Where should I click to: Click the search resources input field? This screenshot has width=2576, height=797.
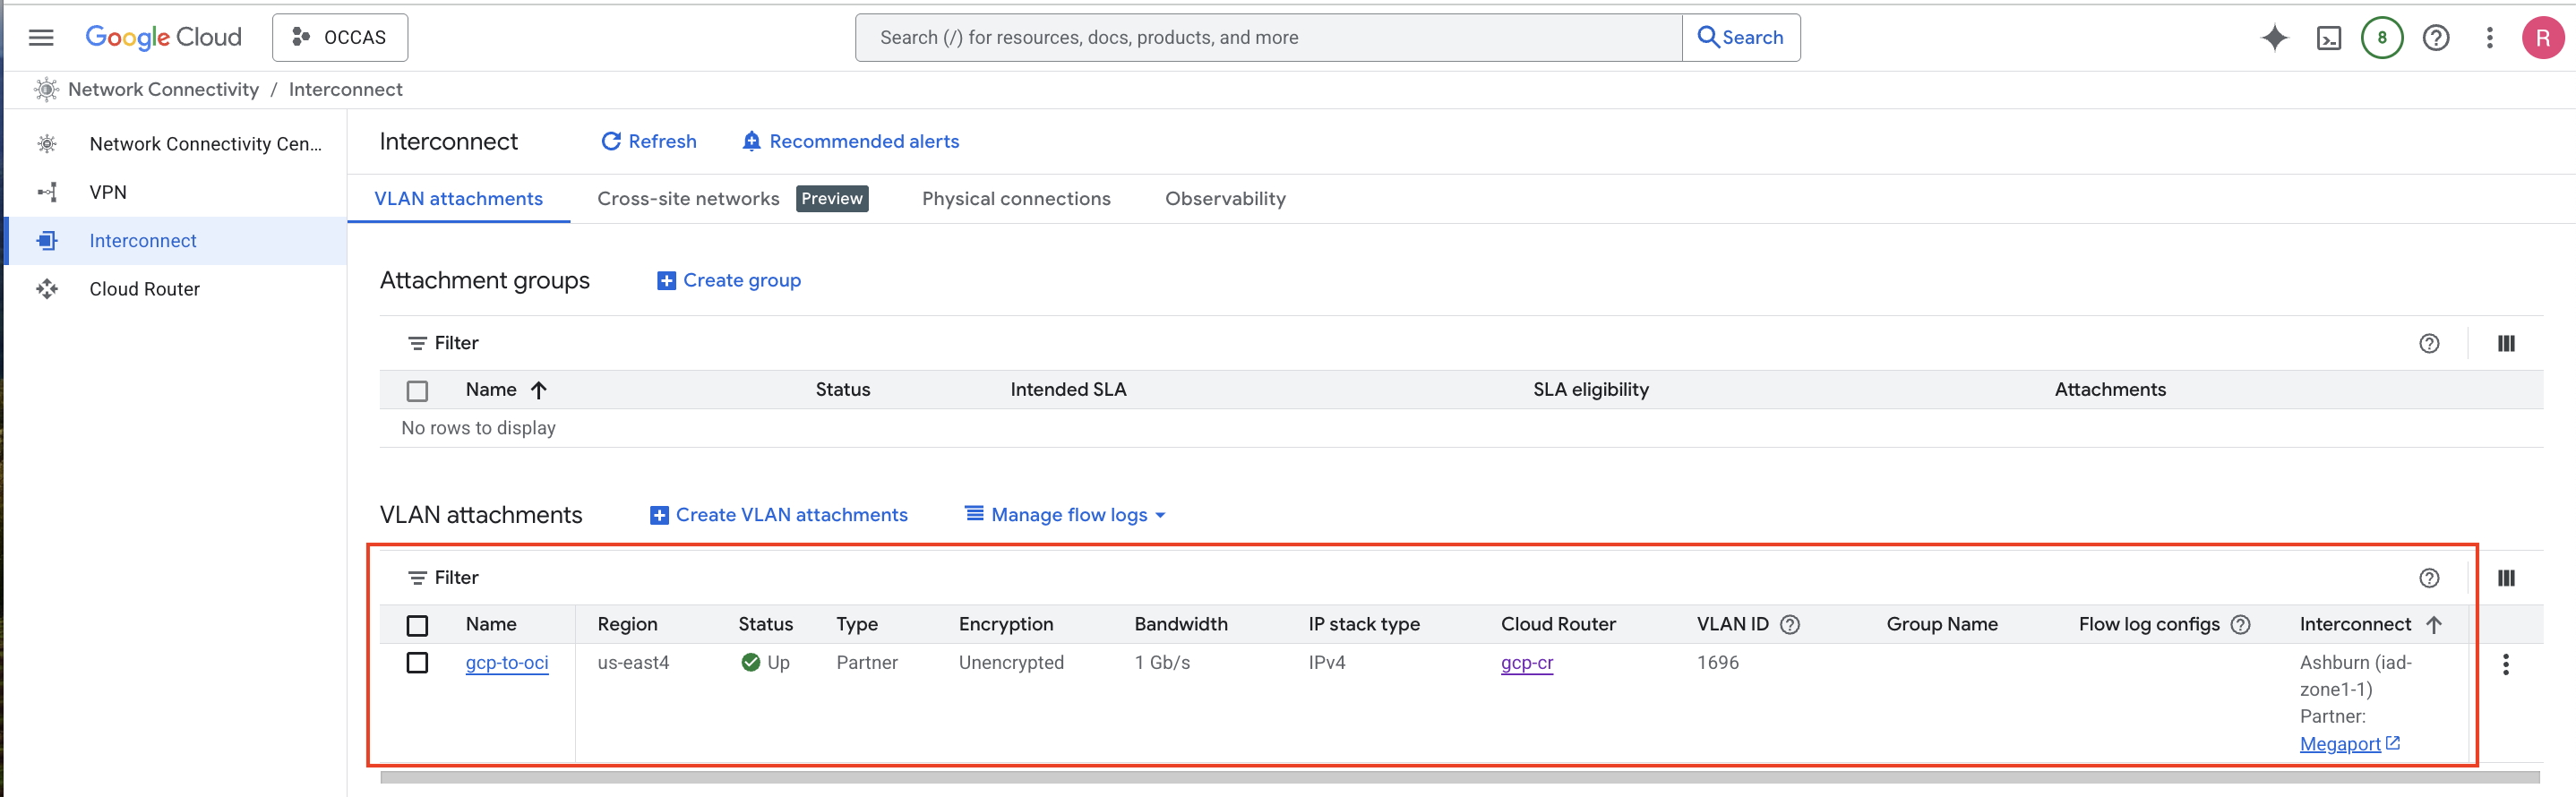tap(1268, 38)
